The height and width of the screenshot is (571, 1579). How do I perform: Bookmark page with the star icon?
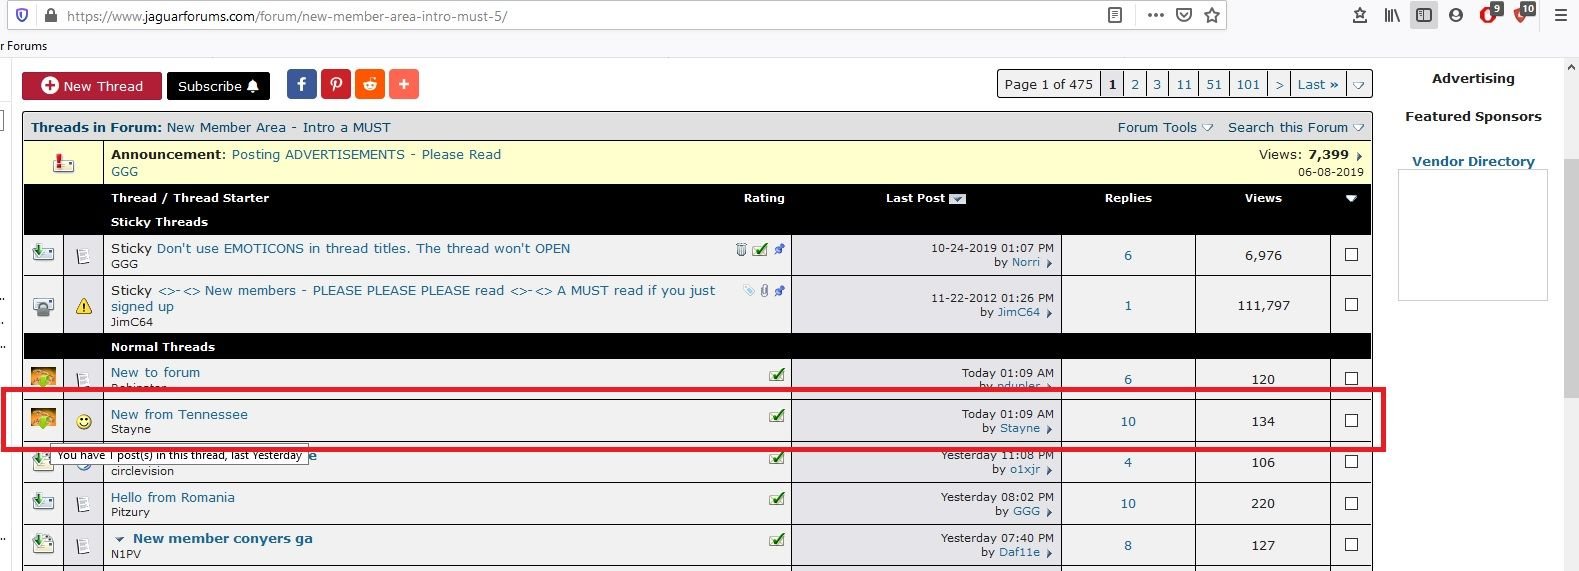coord(1212,15)
